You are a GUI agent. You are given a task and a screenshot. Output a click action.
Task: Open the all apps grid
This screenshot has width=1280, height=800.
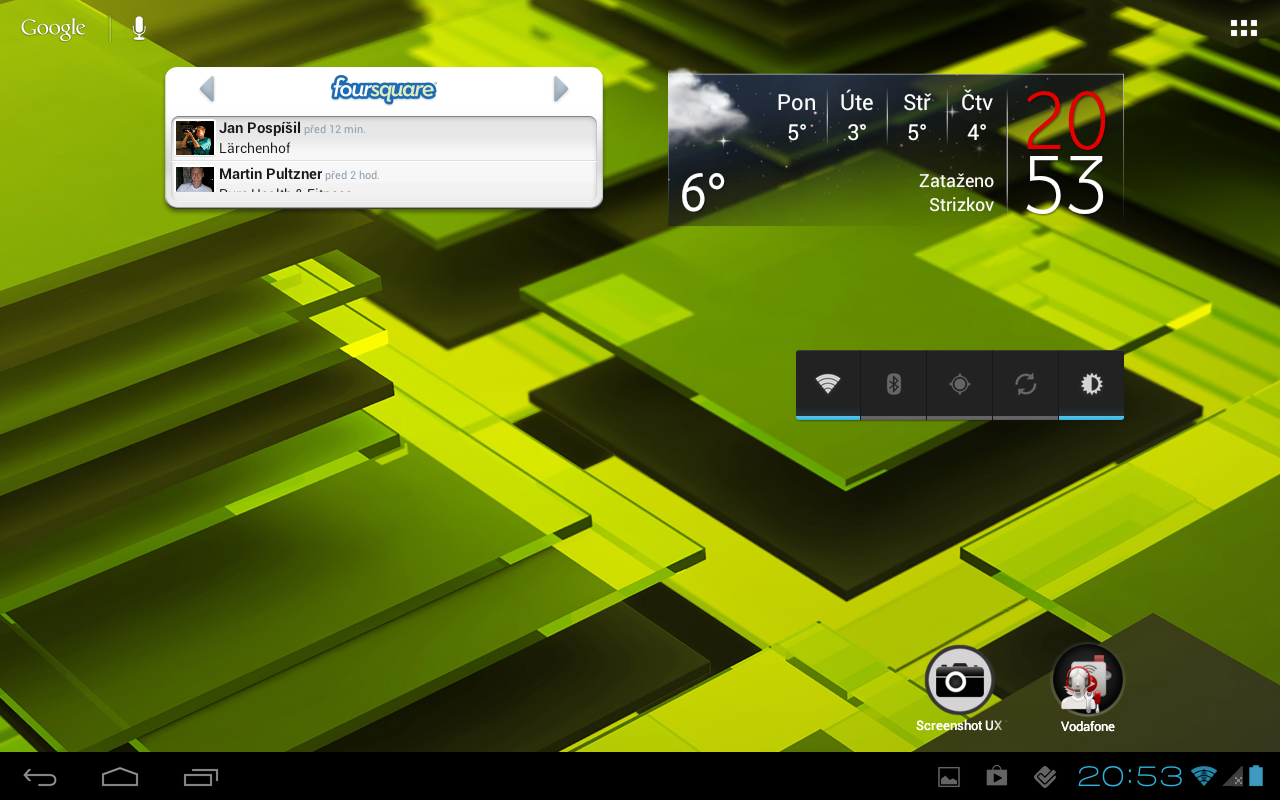click(1243, 28)
